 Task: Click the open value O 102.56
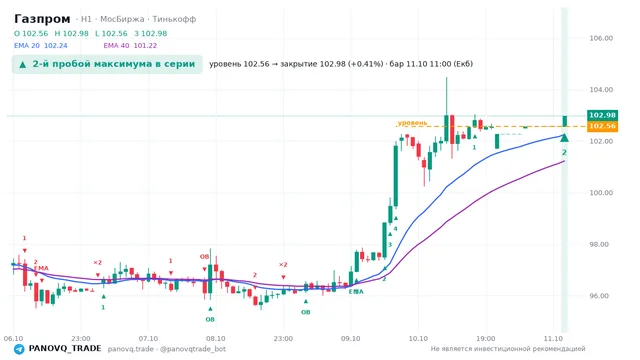click(31, 33)
